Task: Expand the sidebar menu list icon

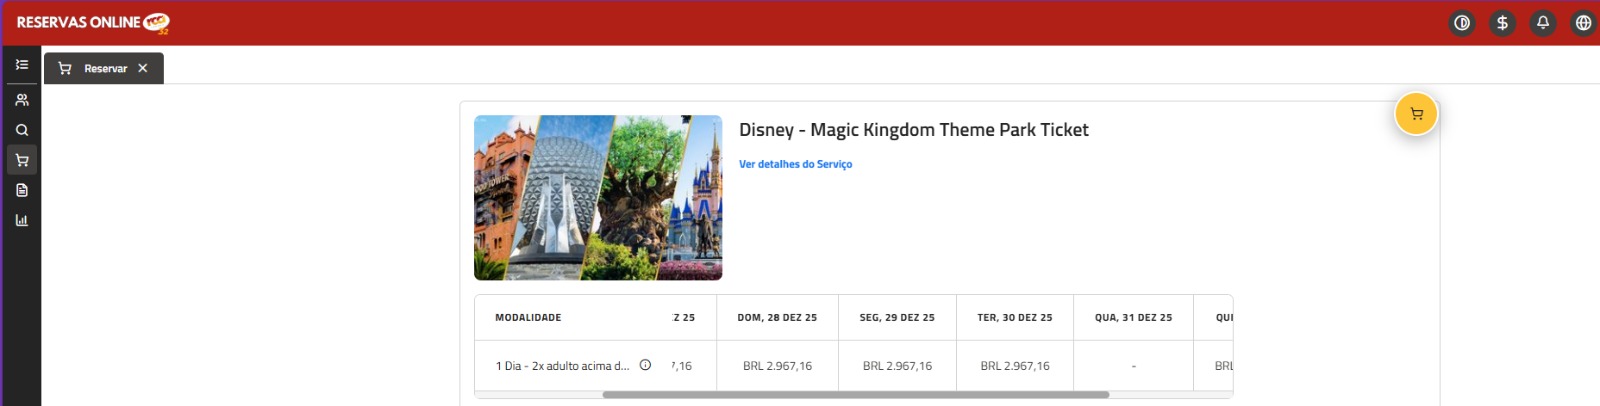Action: (x=22, y=64)
